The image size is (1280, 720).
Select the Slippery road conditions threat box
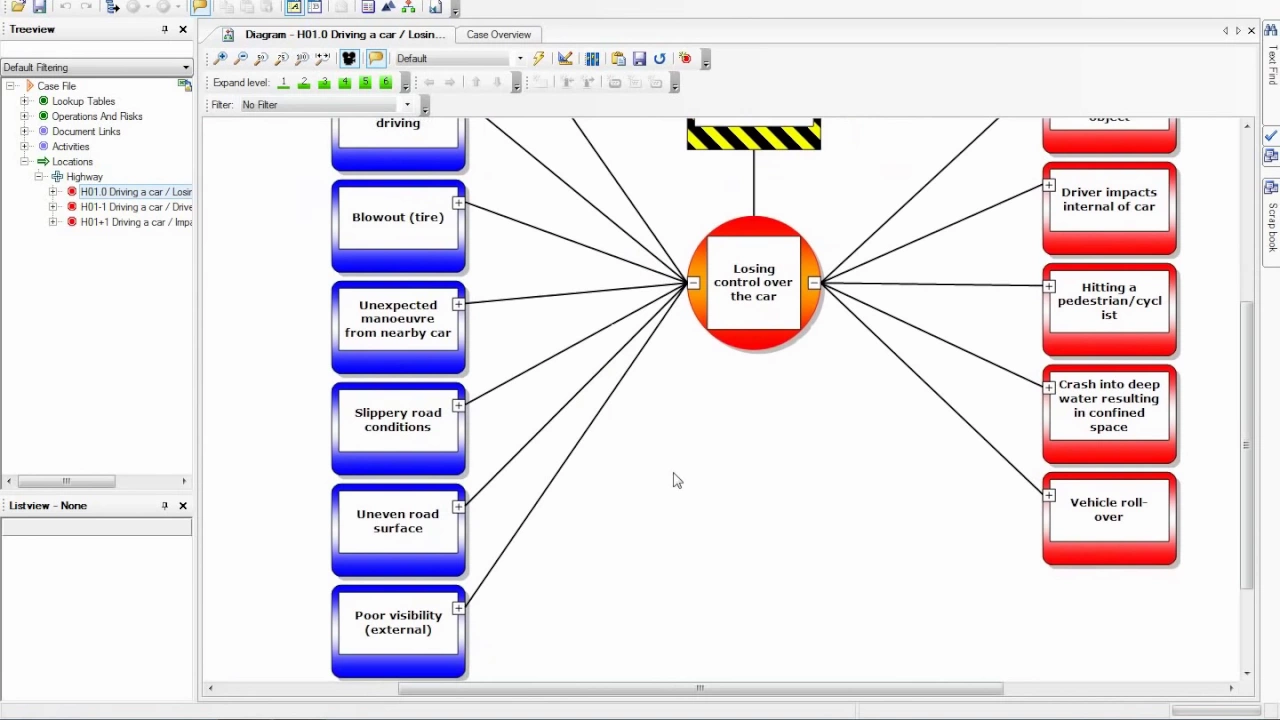[398, 429]
